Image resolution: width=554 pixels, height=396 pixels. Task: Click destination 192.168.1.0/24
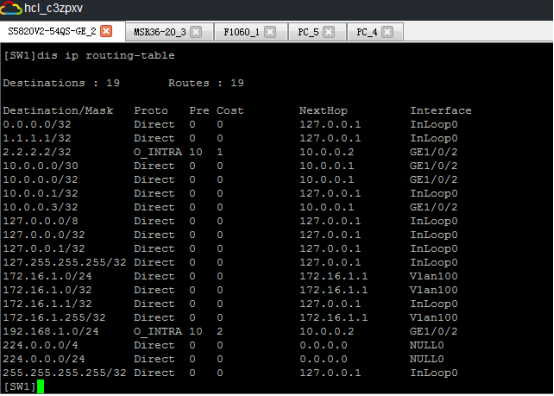click(x=51, y=331)
